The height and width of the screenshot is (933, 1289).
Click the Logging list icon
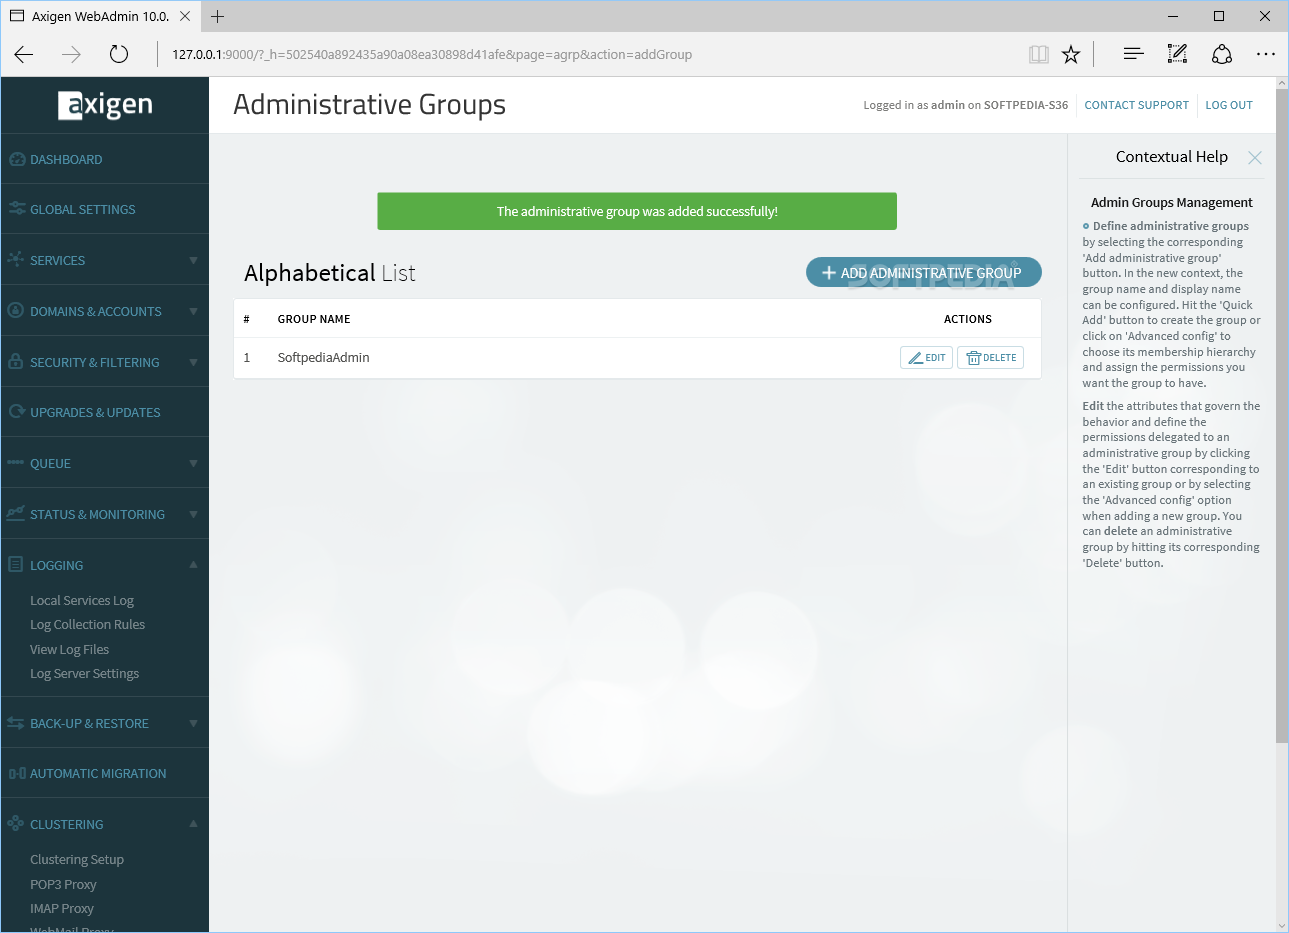[x=16, y=565]
